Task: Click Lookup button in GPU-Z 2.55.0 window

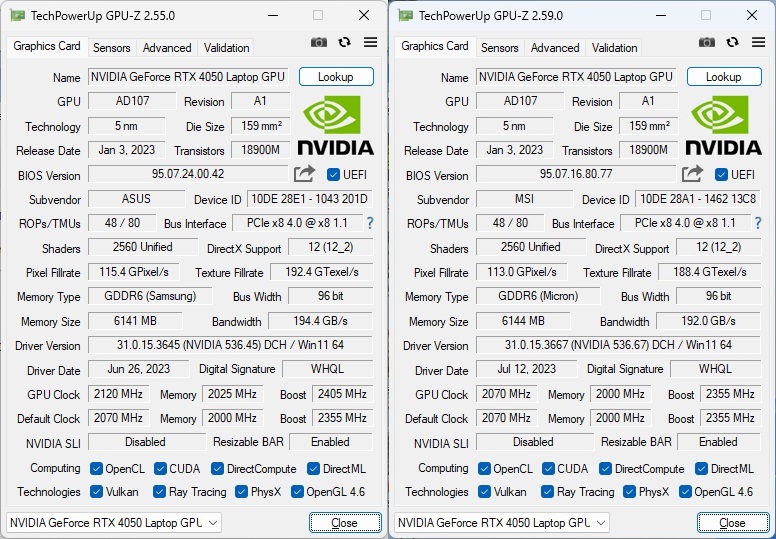Action: pos(336,77)
